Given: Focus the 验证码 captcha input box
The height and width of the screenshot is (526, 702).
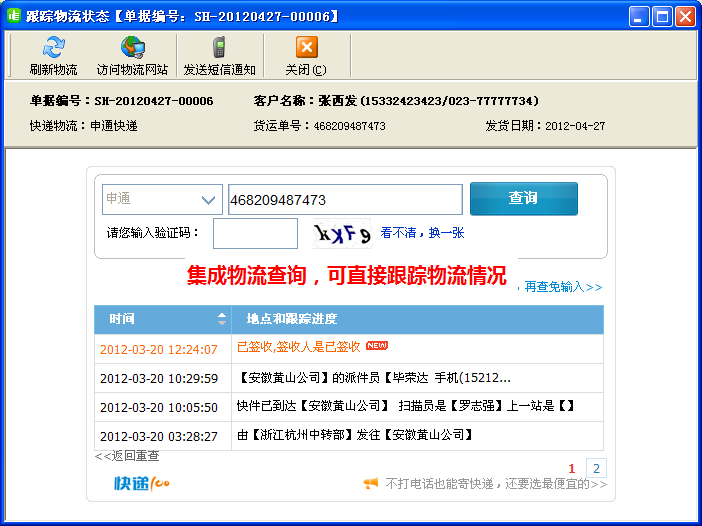Looking at the screenshot, I should tap(255, 233).
